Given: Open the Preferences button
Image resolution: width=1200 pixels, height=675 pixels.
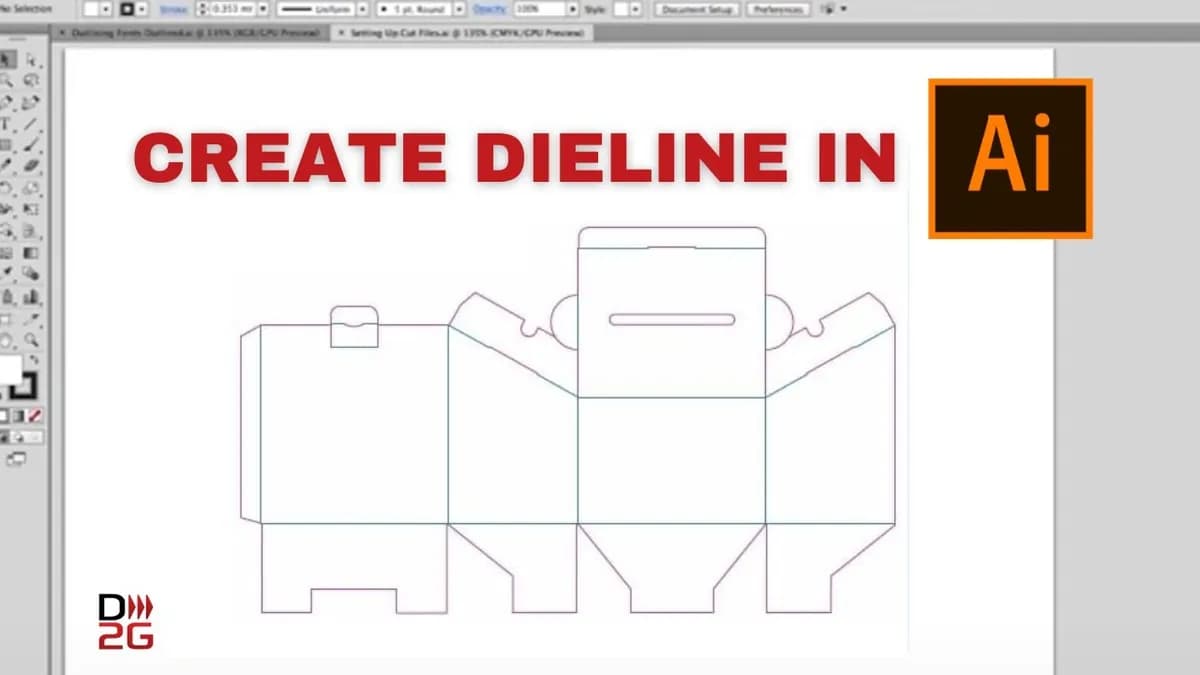Looking at the screenshot, I should click(777, 9).
